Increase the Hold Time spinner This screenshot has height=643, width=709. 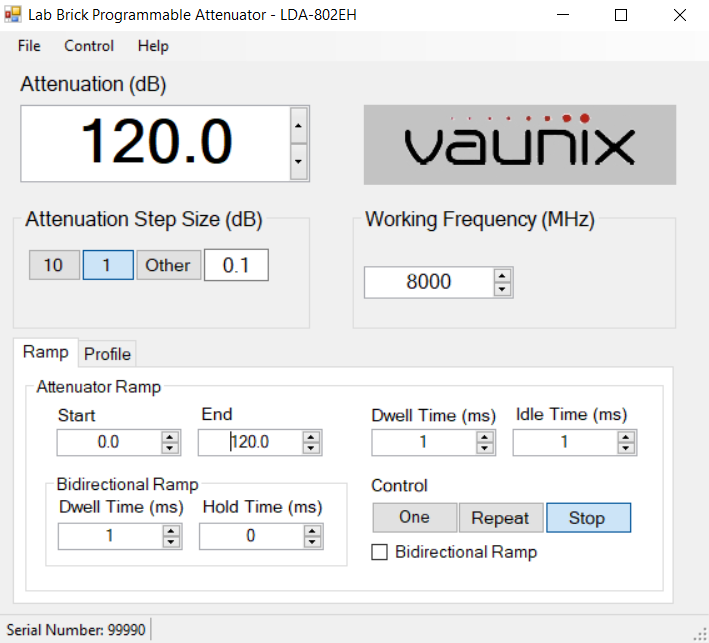click(x=313, y=530)
